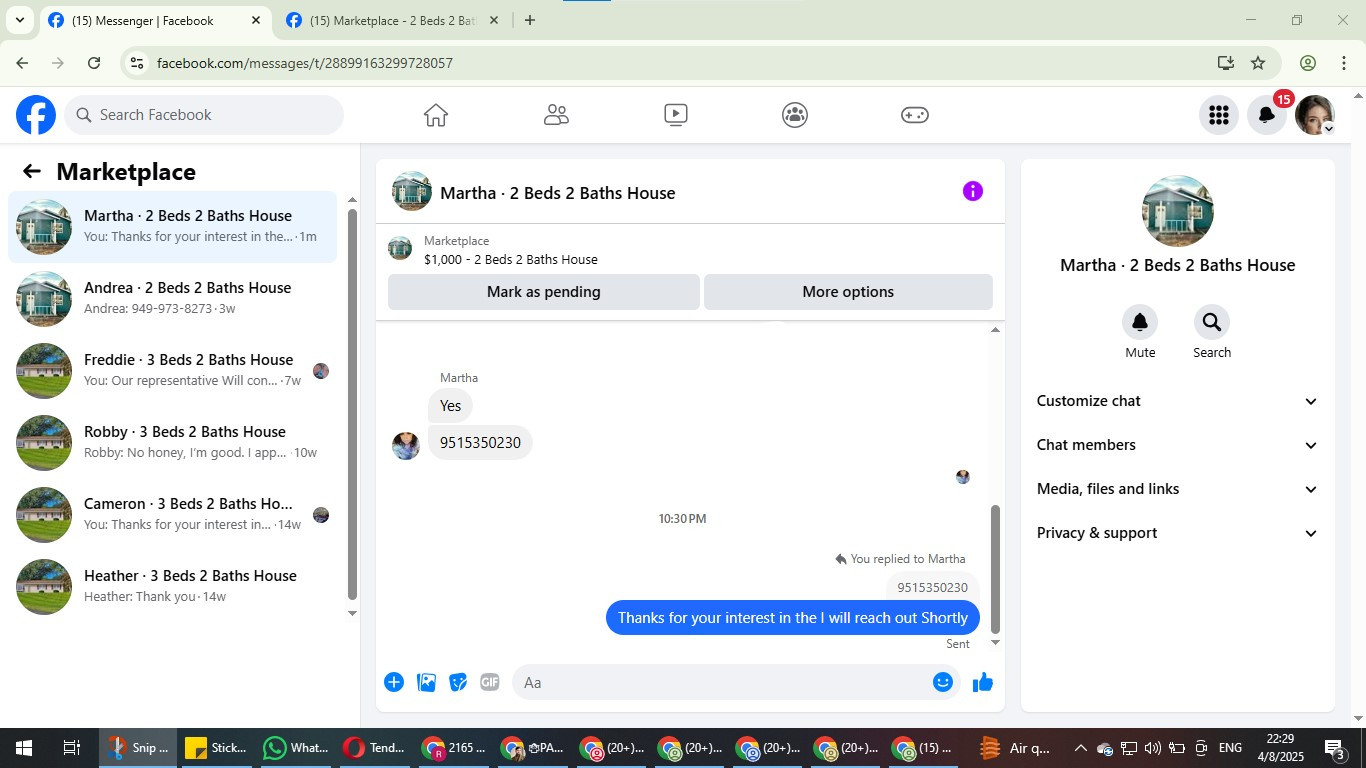
Task: Open Martha 2 Beds 2 Baths conversation
Action: (172, 227)
